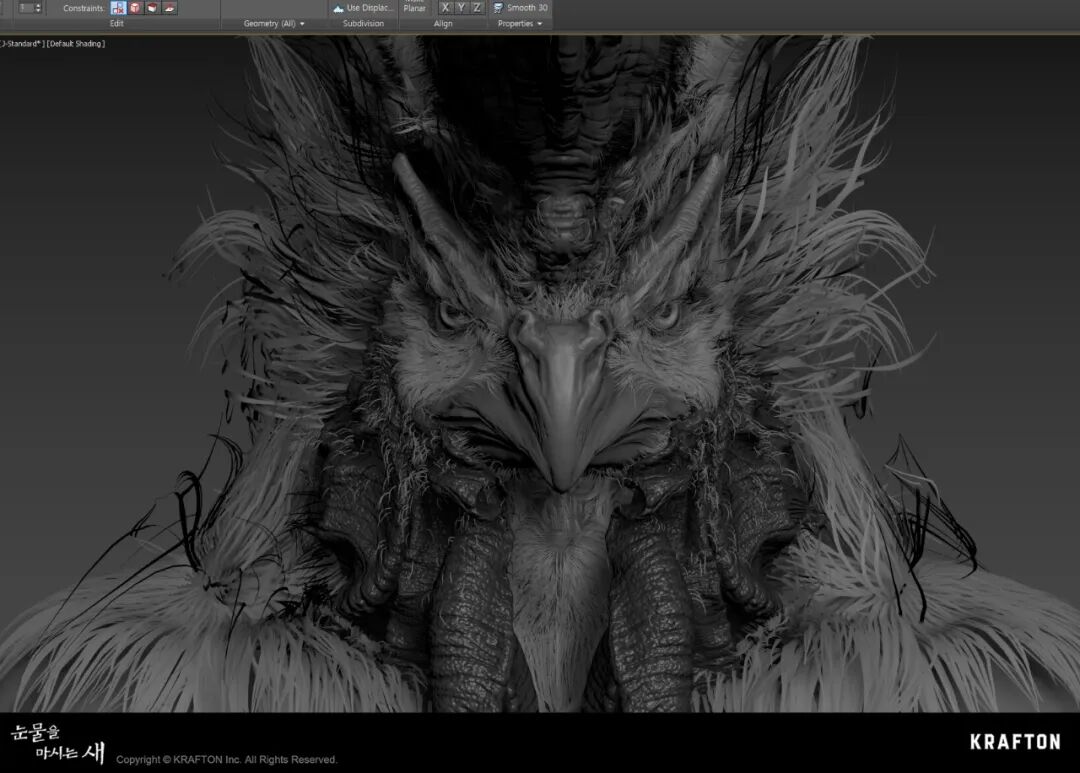Image resolution: width=1080 pixels, height=773 pixels.
Task: Select the Constrain to Edge icon
Action: 136,8
